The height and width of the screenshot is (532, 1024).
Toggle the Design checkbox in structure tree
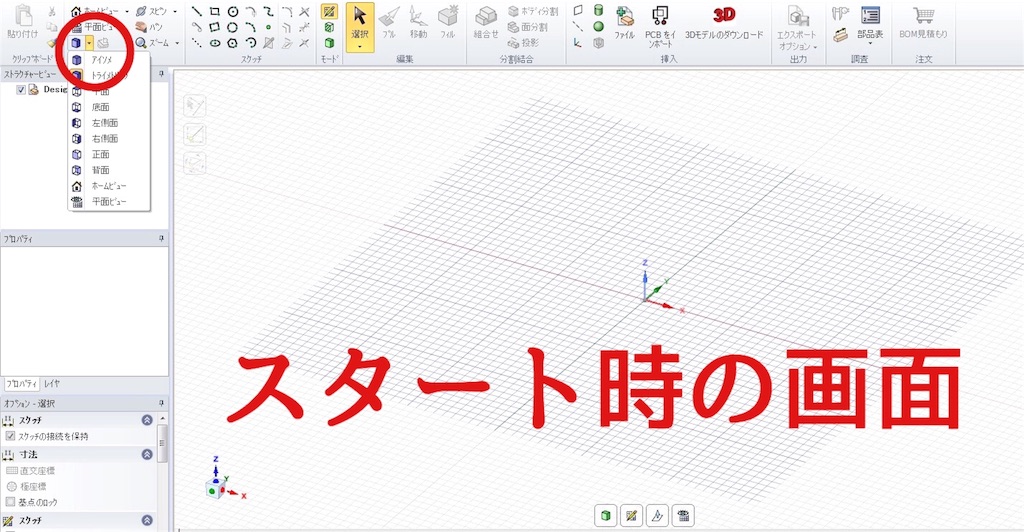[x=21, y=89]
